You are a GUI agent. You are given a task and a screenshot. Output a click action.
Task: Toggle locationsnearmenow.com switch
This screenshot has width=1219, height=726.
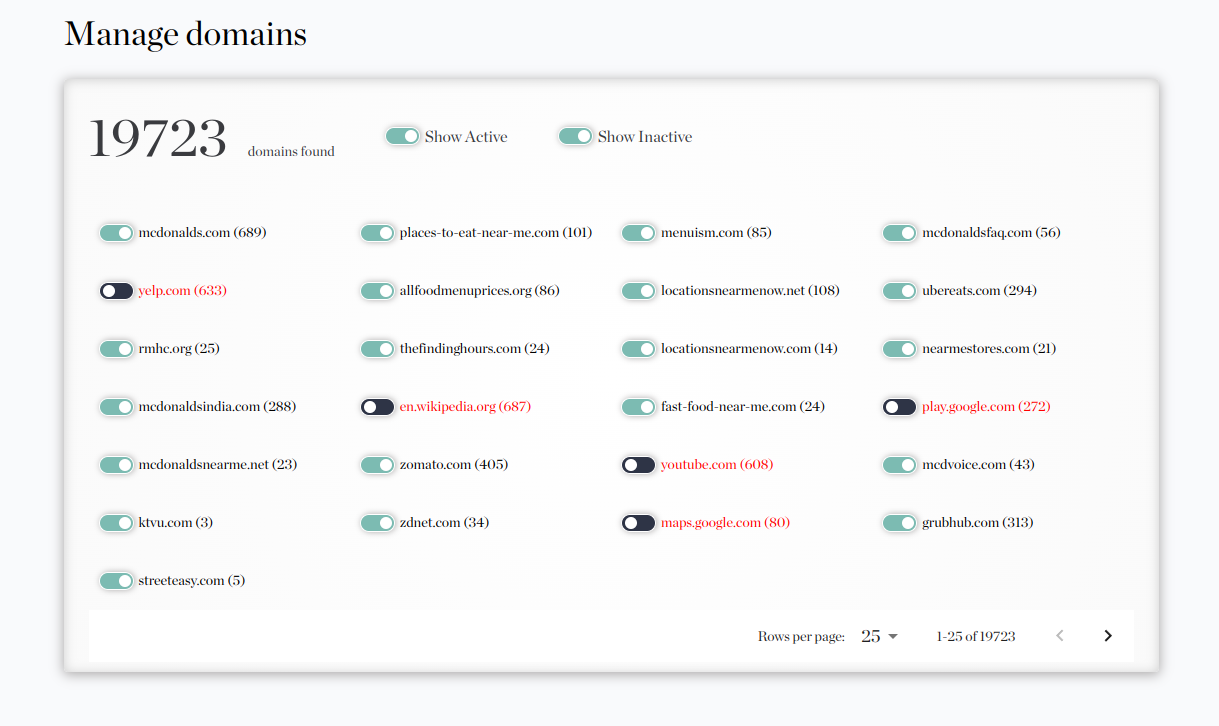[x=638, y=349]
